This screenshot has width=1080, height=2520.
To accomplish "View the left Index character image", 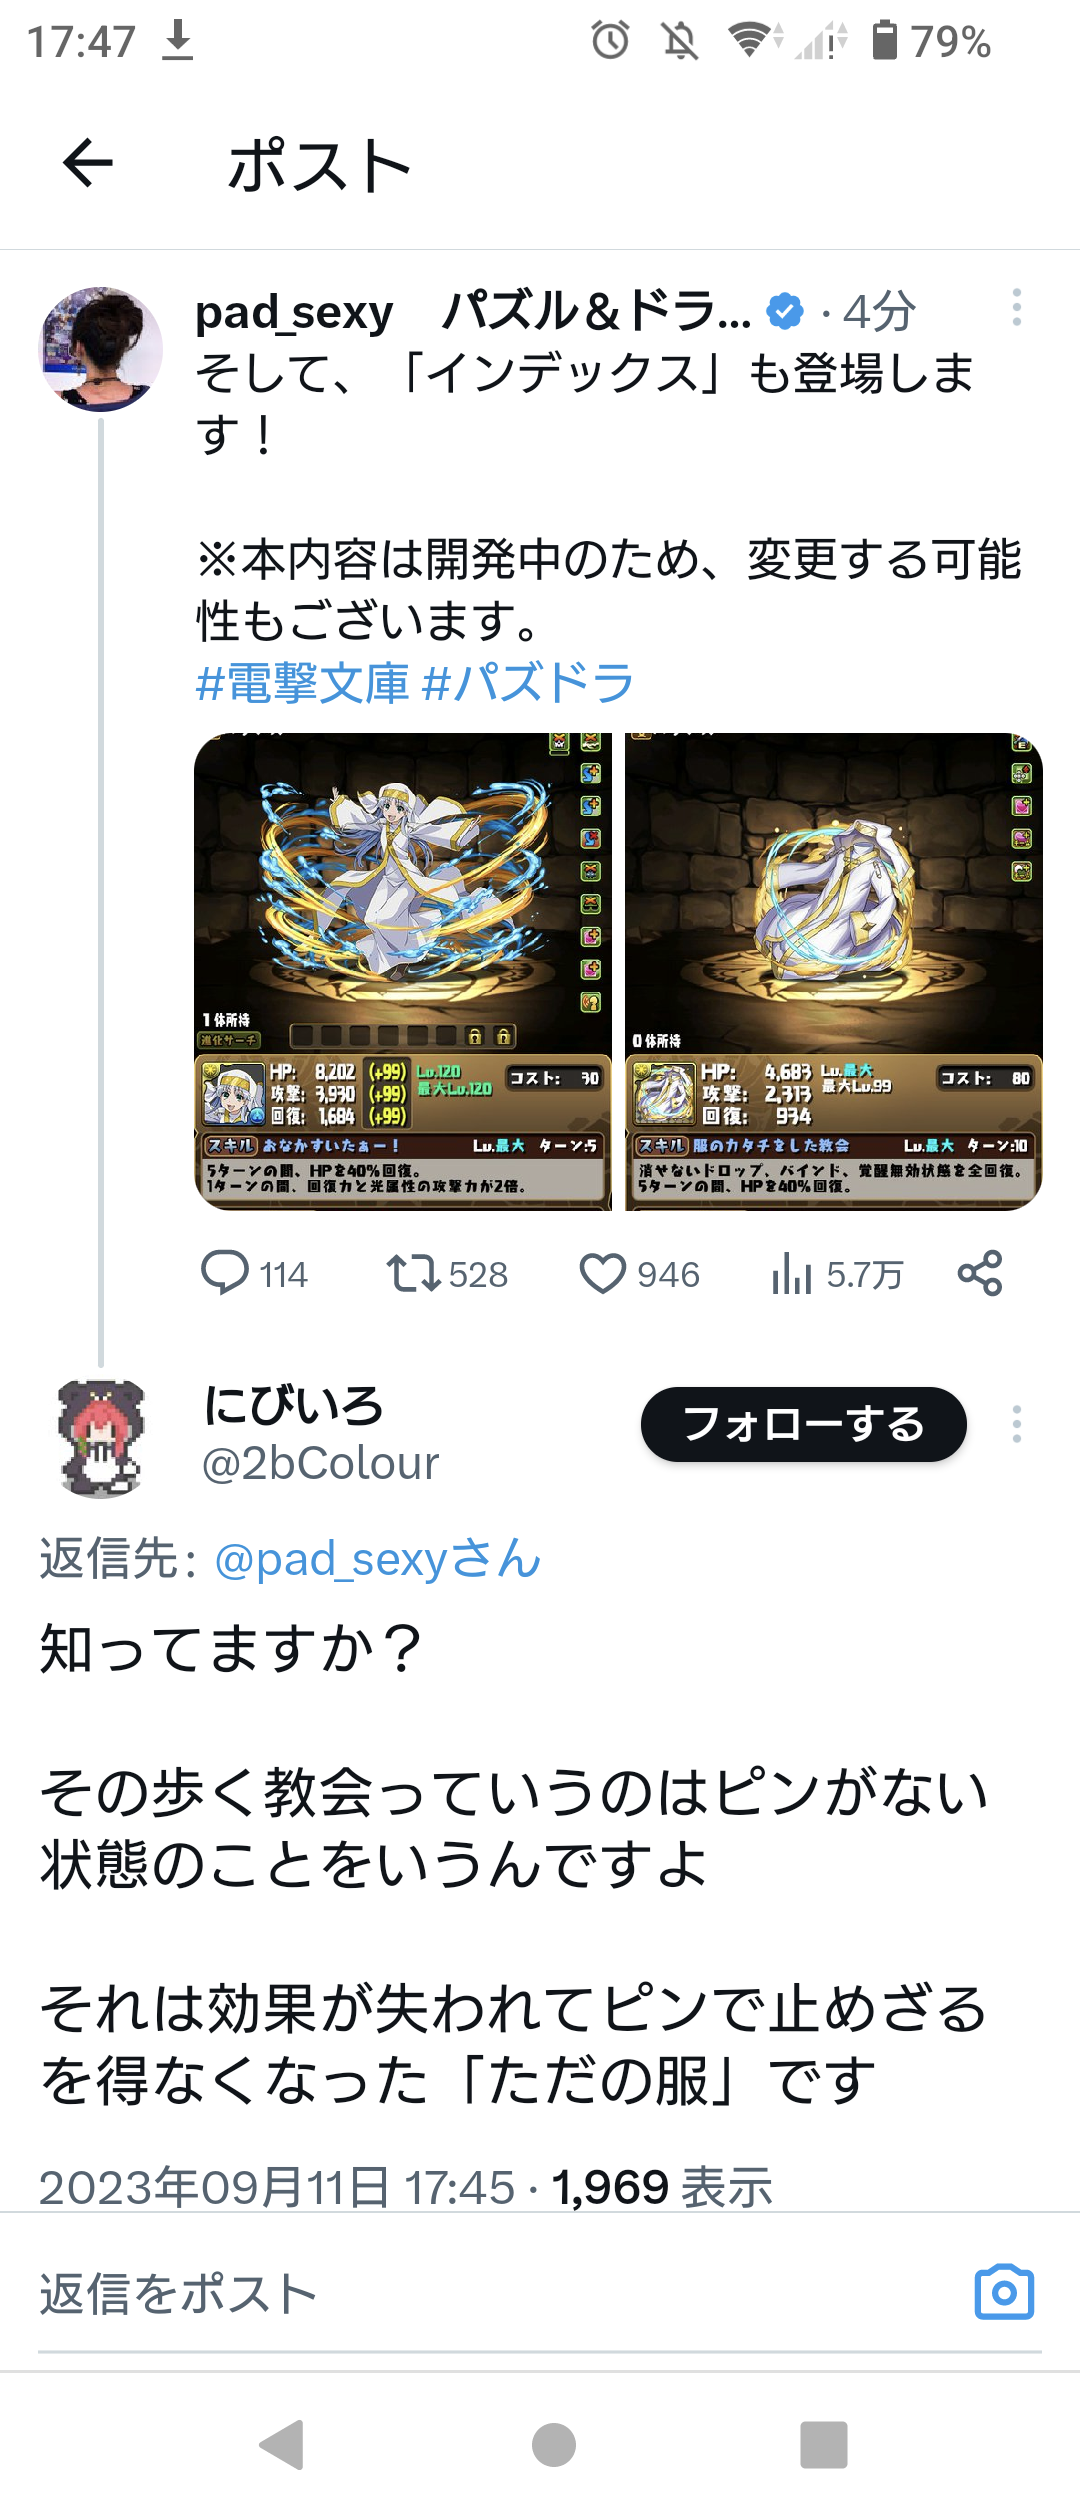I will (x=402, y=972).
